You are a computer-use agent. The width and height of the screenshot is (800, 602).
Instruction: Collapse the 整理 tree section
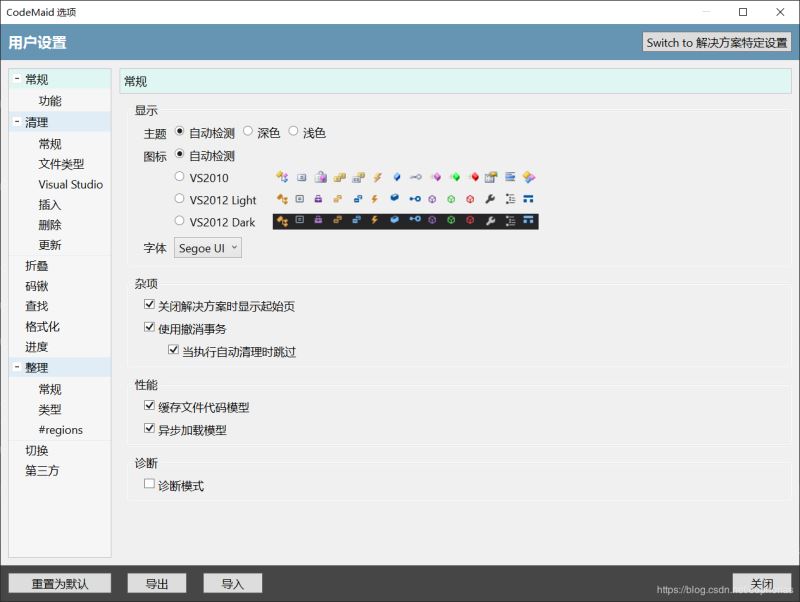coord(18,367)
